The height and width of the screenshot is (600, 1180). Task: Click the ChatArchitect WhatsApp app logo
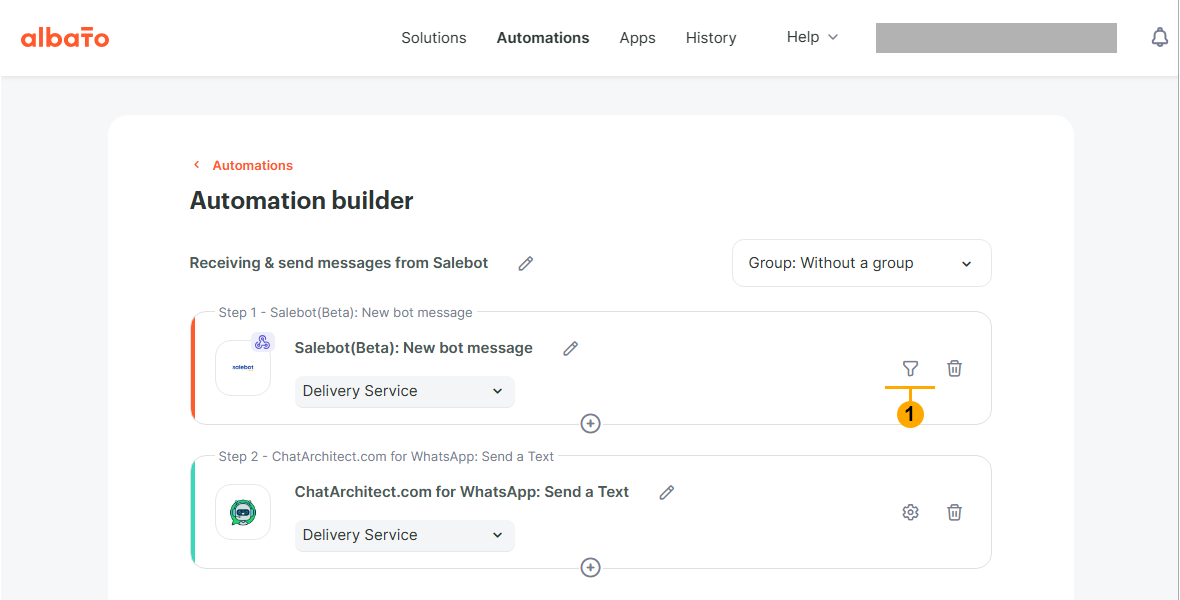click(243, 512)
